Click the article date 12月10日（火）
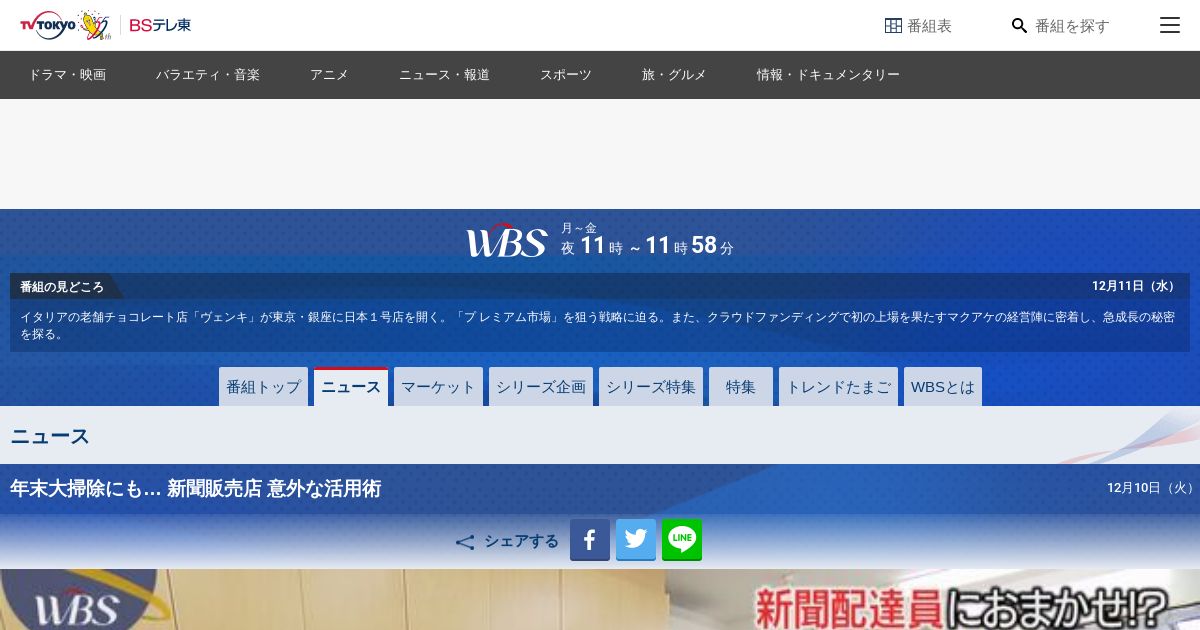1200x630 pixels. click(x=1151, y=488)
